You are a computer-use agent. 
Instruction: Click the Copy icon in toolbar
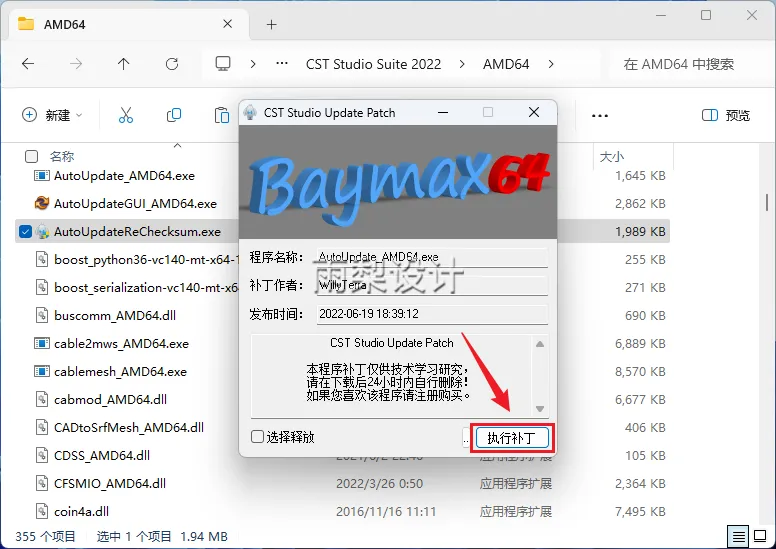pyautogui.click(x=174, y=115)
